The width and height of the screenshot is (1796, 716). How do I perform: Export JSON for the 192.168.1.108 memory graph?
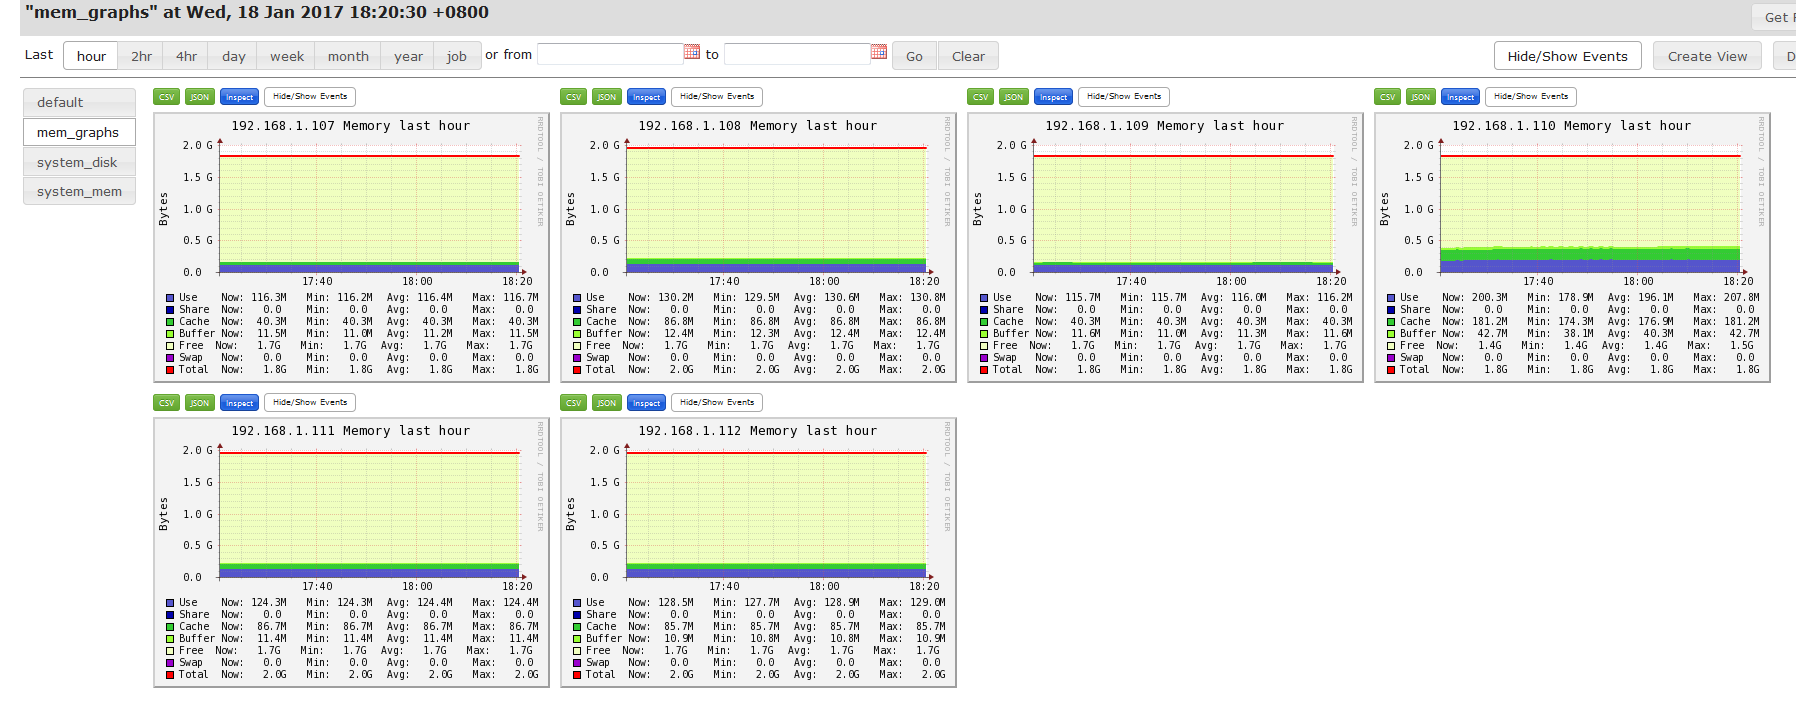coord(606,97)
